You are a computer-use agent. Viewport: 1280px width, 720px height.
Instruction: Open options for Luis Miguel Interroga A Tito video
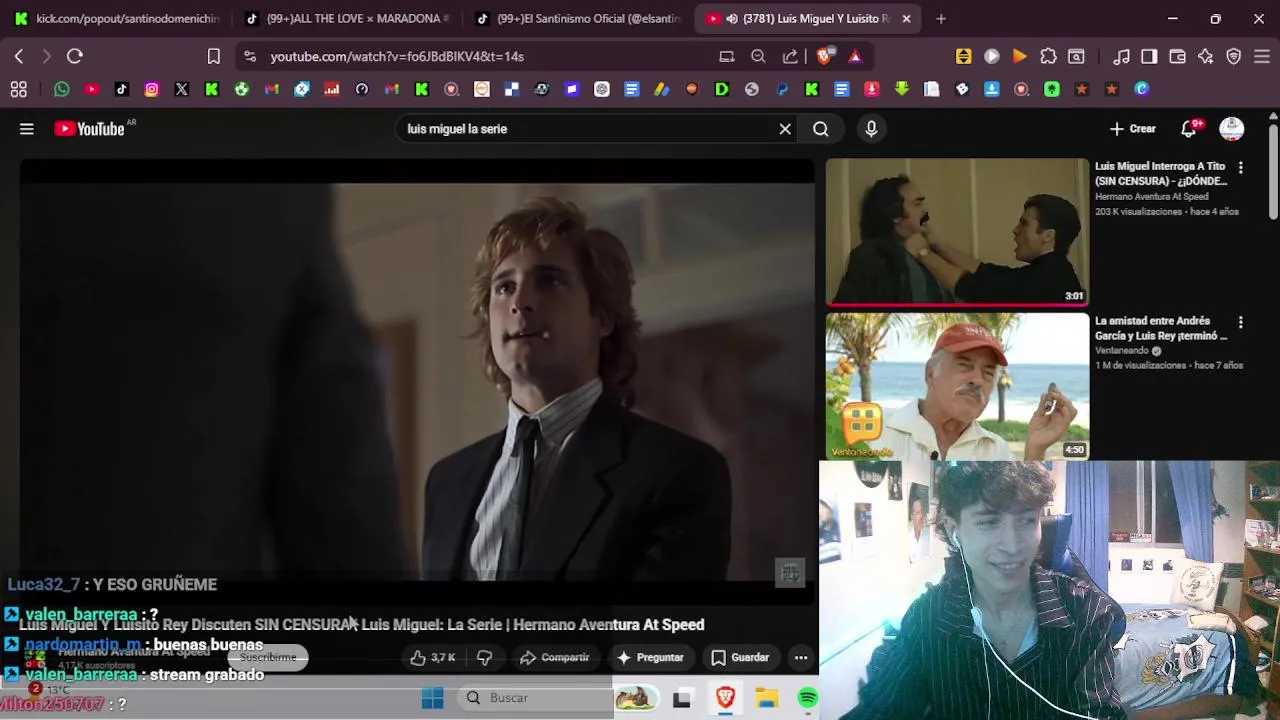point(1241,167)
